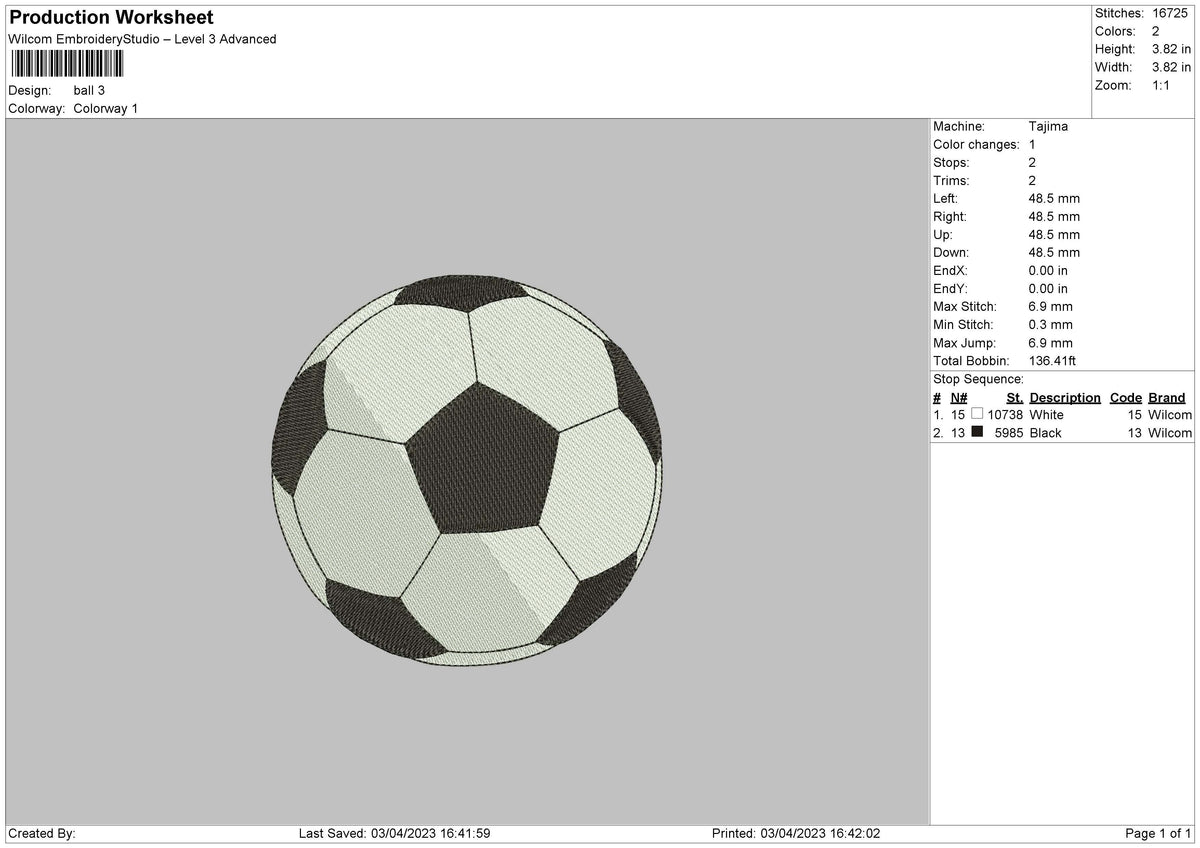Click the 'White' description in stop row 1
The height and width of the screenshot is (848, 1200).
pos(1046,414)
